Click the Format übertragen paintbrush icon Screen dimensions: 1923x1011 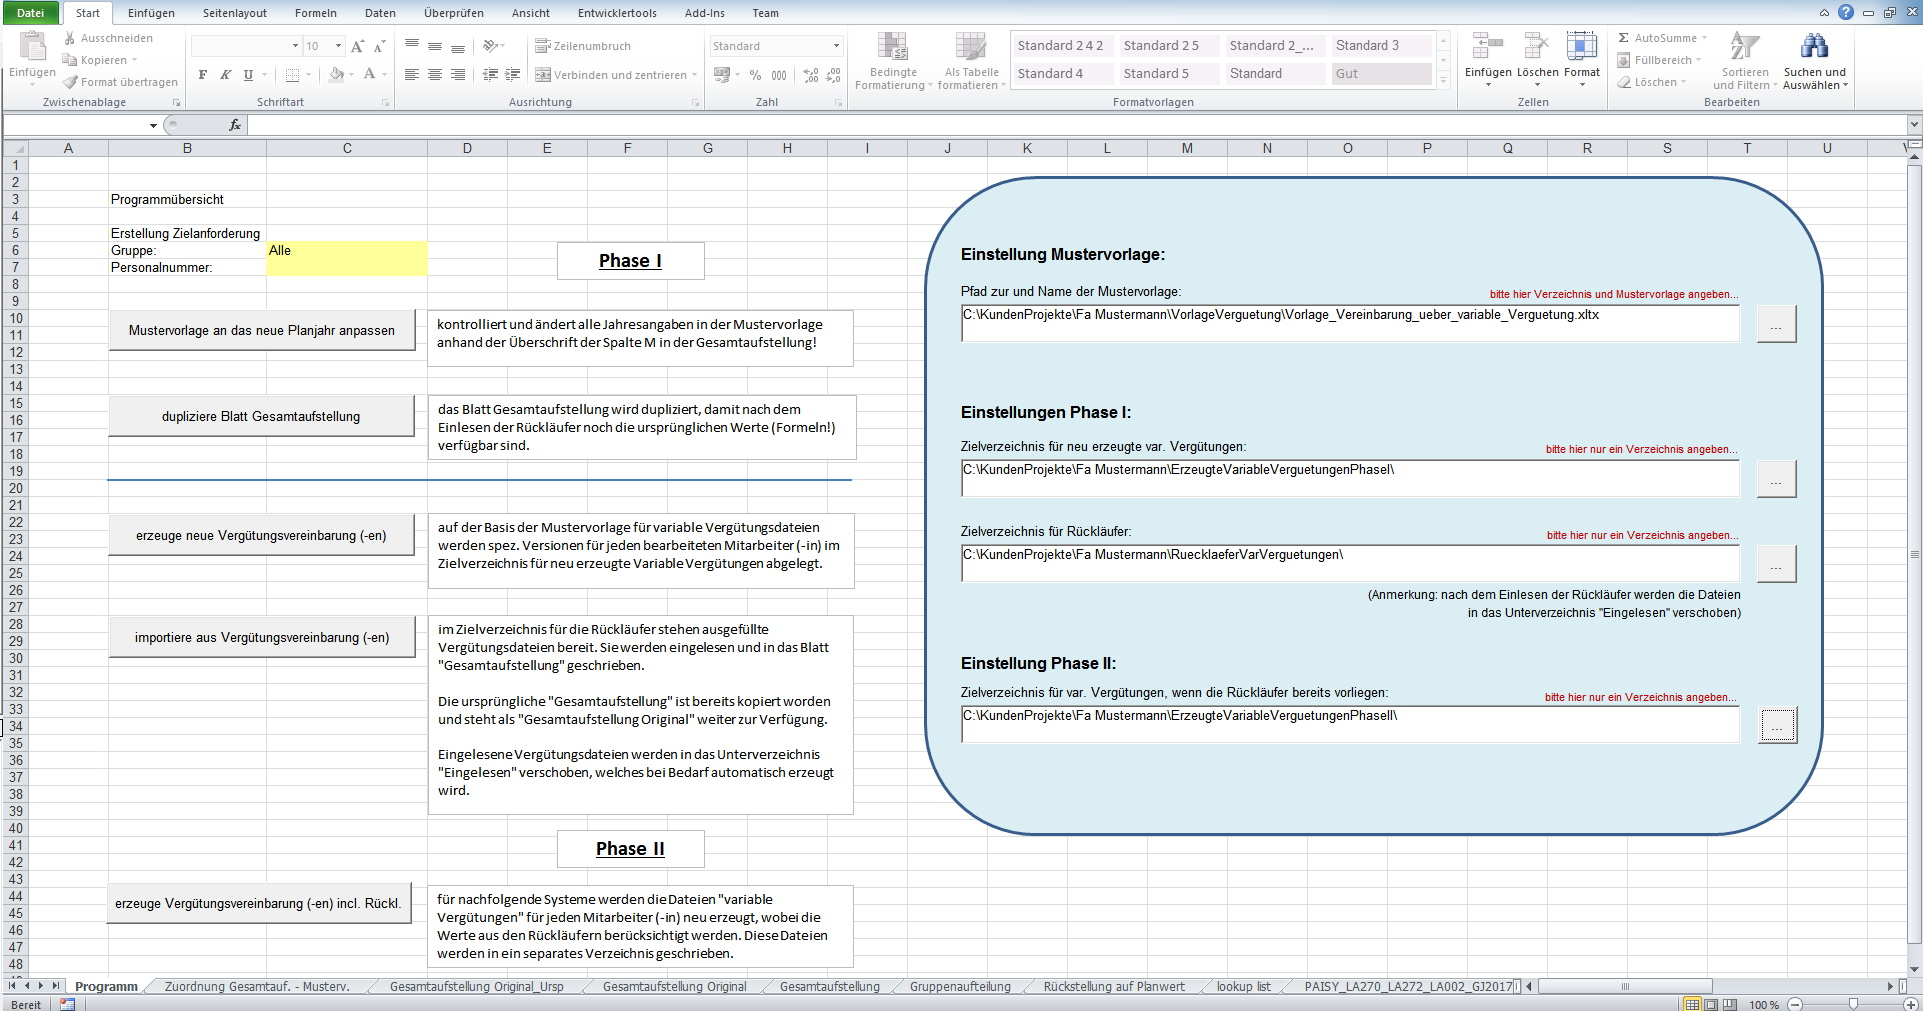point(70,82)
